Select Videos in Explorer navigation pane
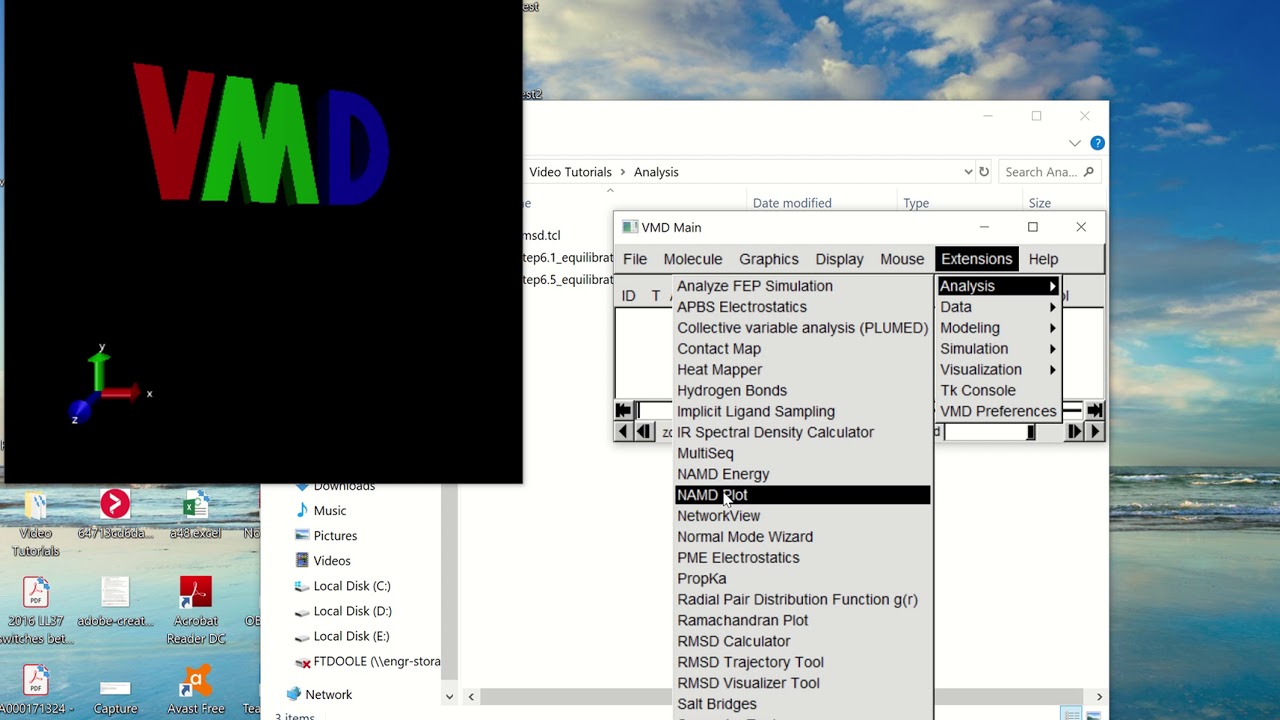This screenshot has width=1280, height=720. [x=331, y=561]
